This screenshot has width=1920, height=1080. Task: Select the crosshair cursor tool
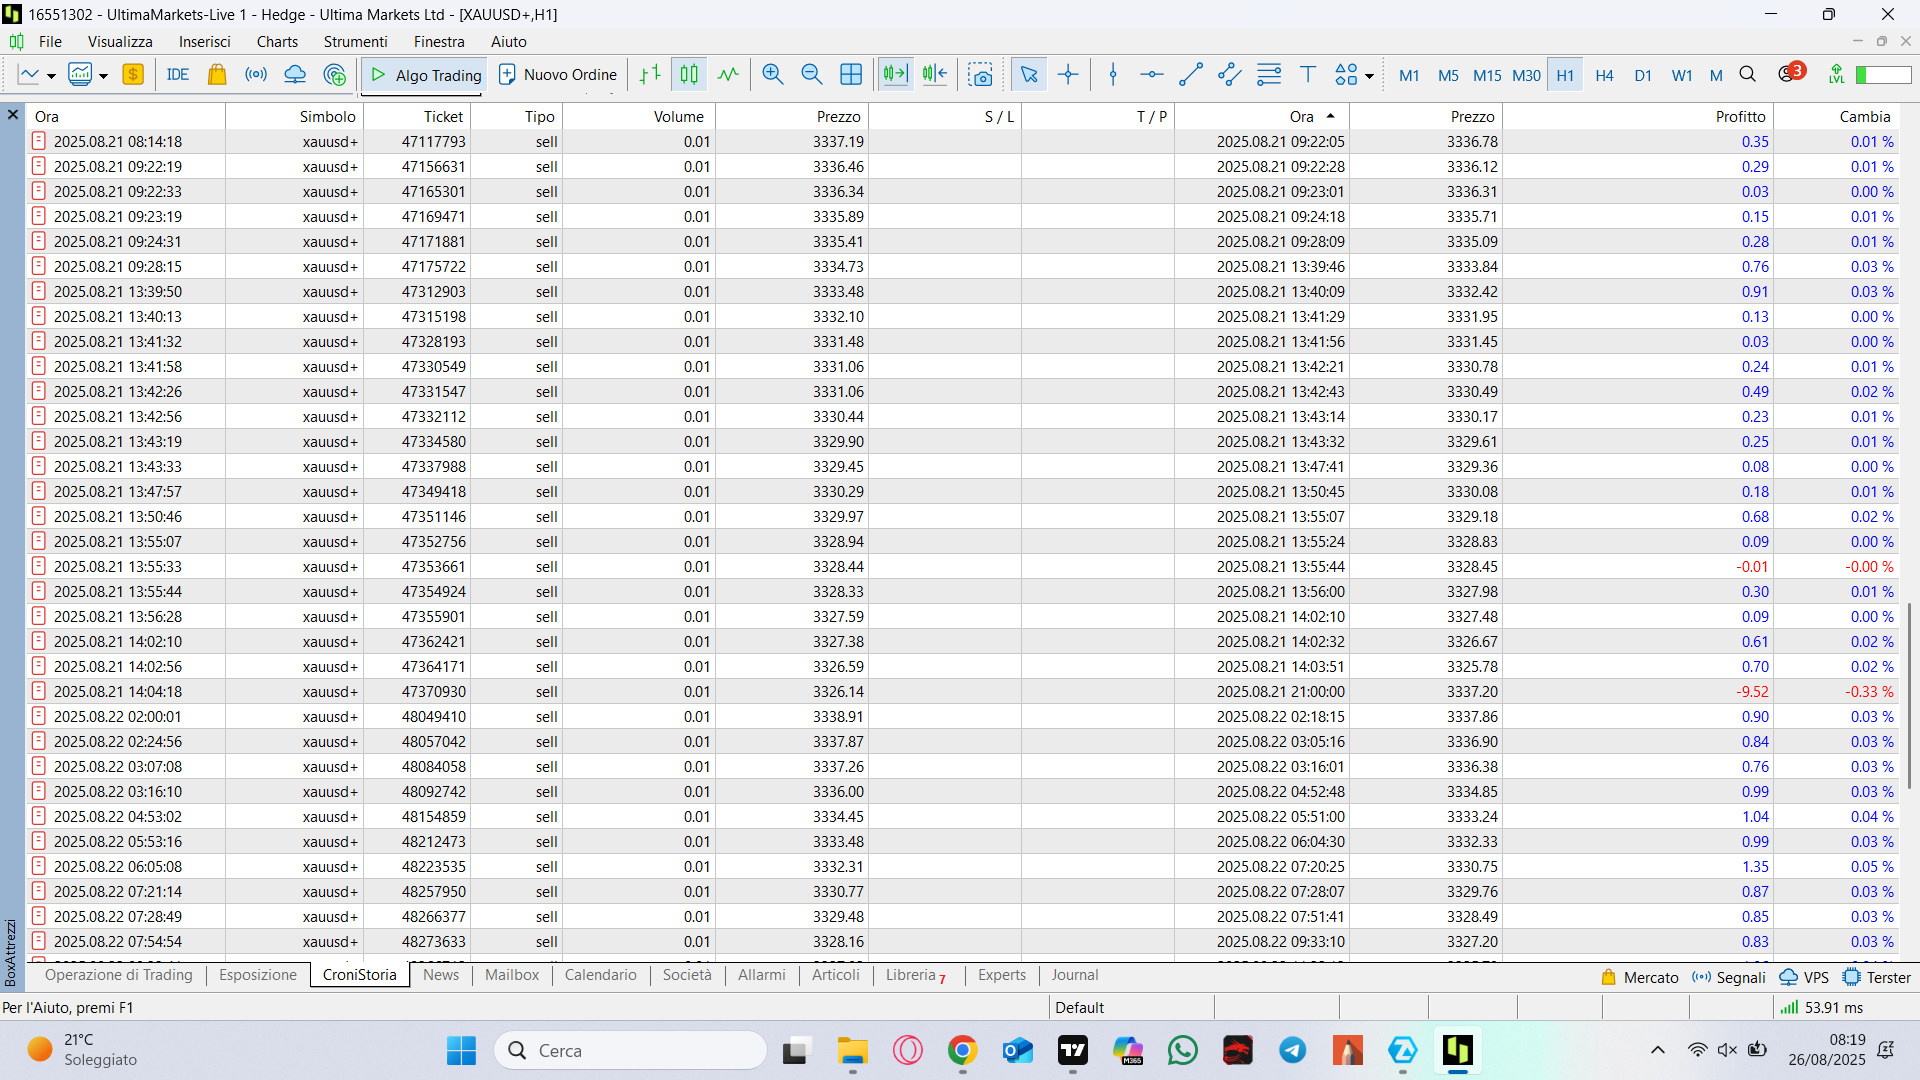point(1068,75)
